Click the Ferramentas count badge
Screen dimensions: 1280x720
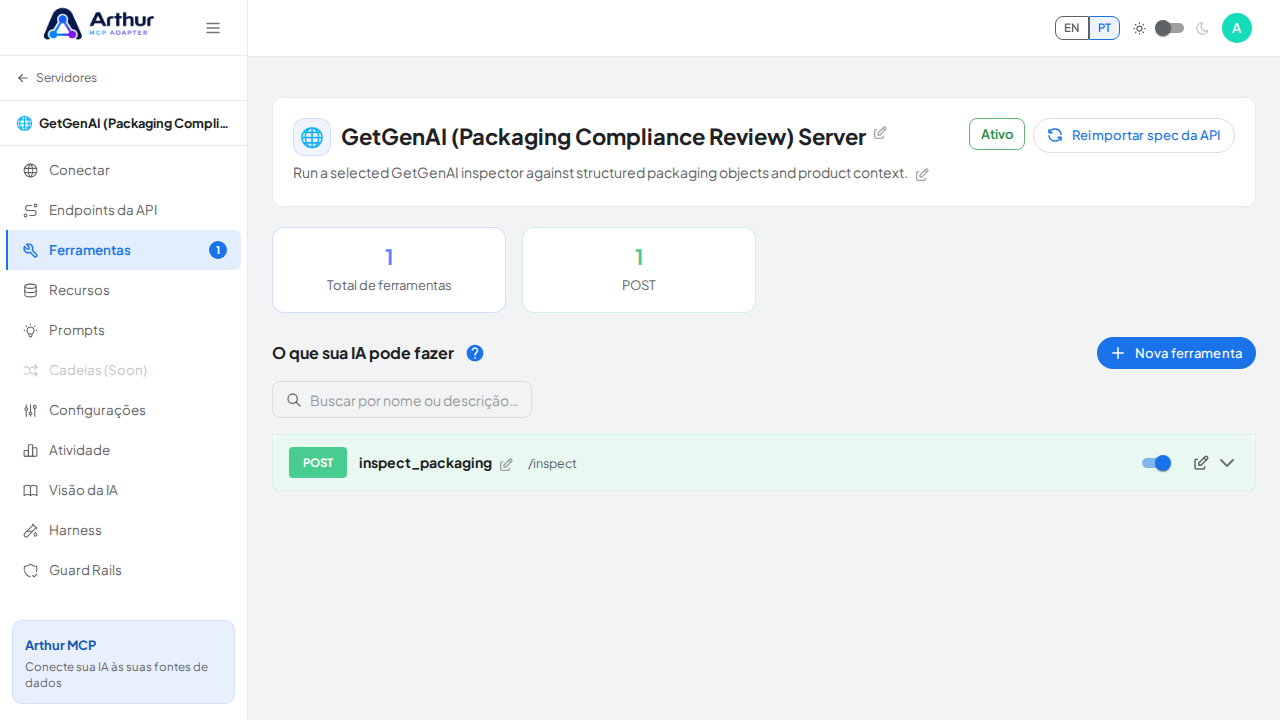tap(218, 250)
